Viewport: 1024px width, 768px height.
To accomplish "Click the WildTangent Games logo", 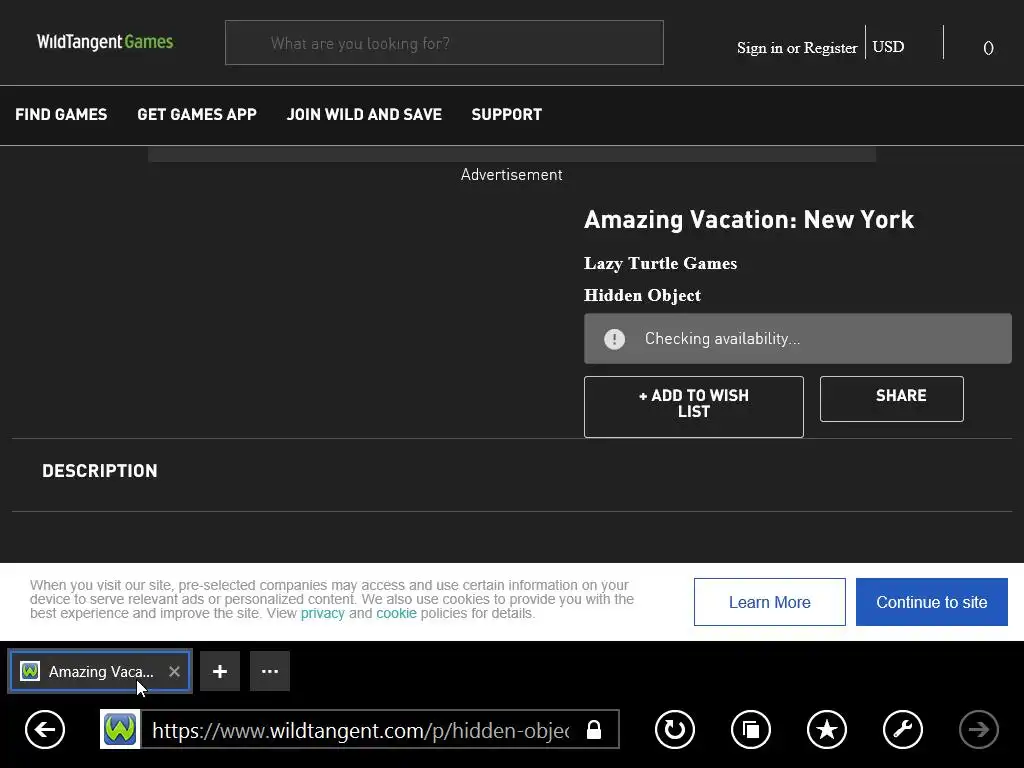I will [x=104, y=42].
